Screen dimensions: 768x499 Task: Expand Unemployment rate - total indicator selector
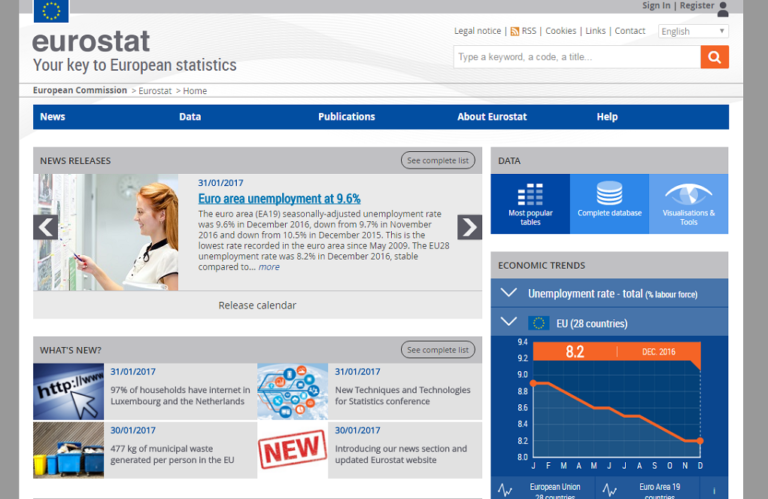(x=509, y=293)
